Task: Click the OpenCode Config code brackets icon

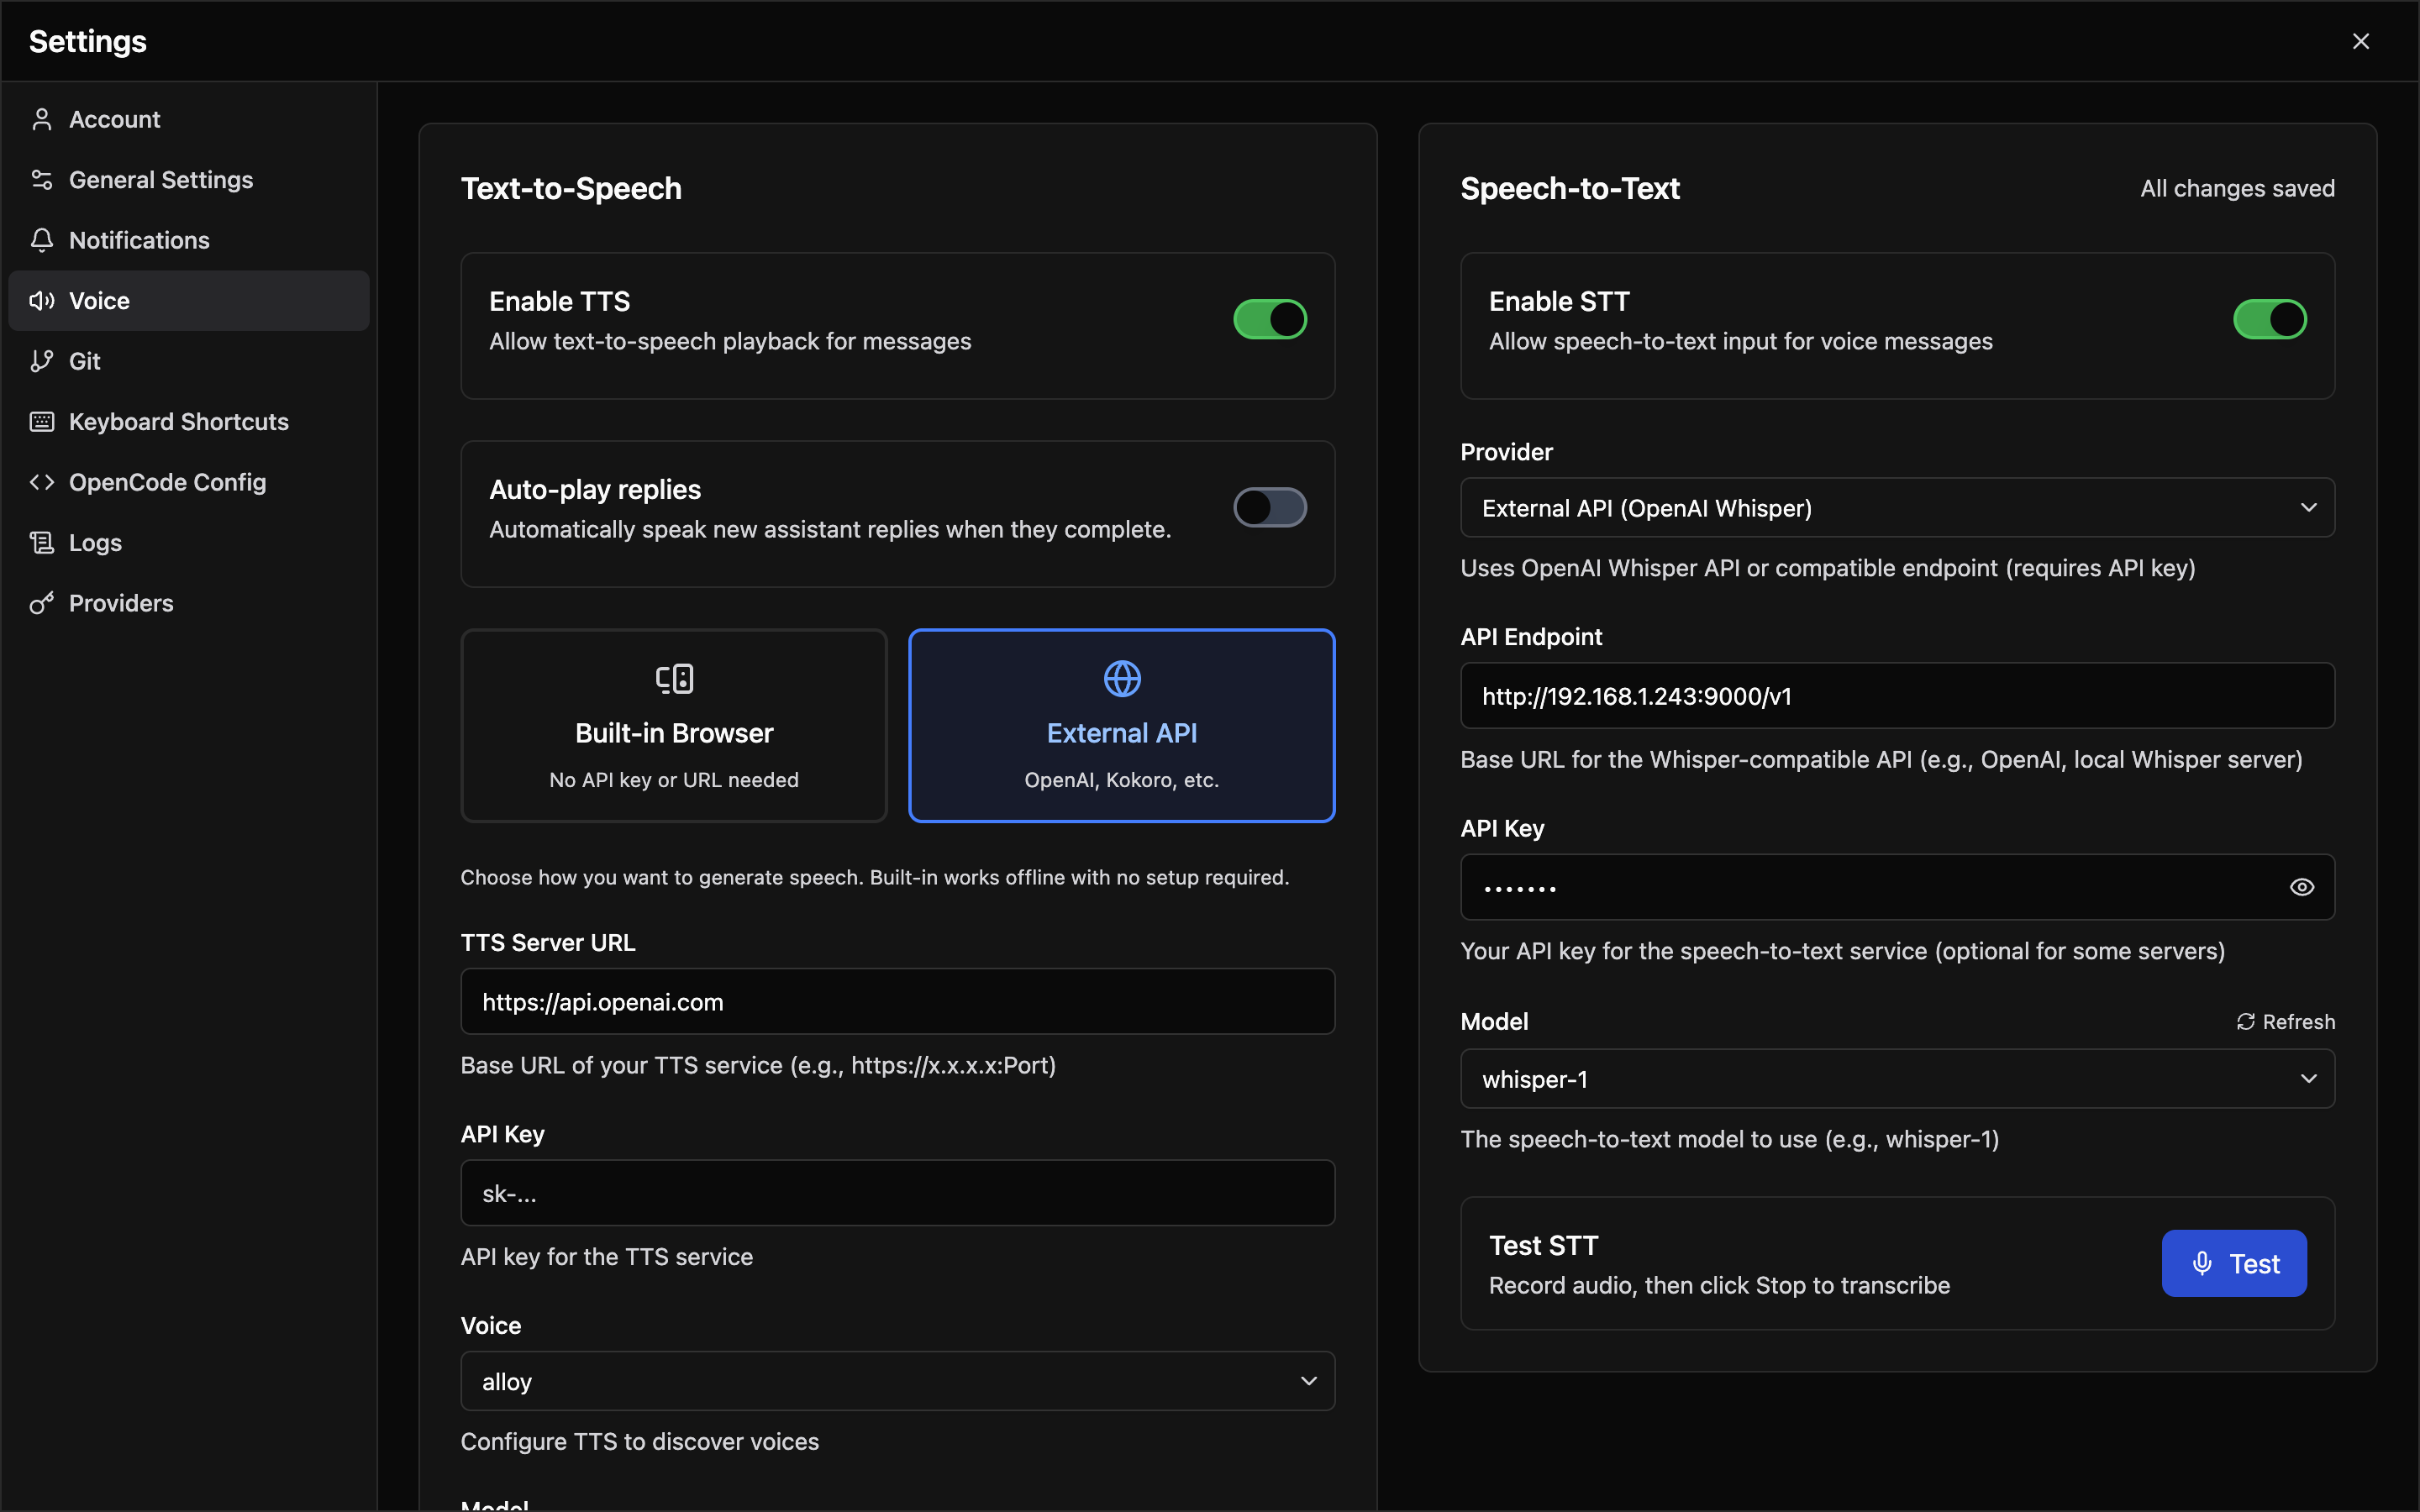Action: 41,482
